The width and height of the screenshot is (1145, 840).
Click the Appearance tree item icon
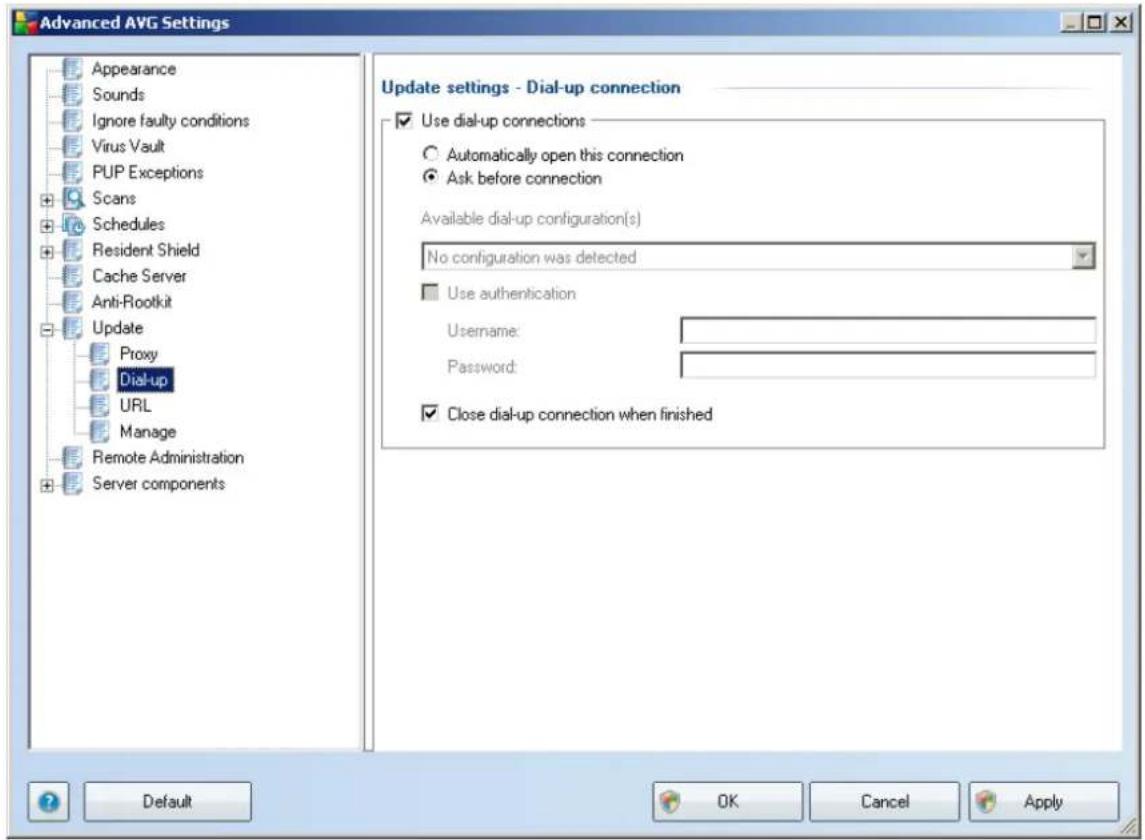(x=72, y=69)
